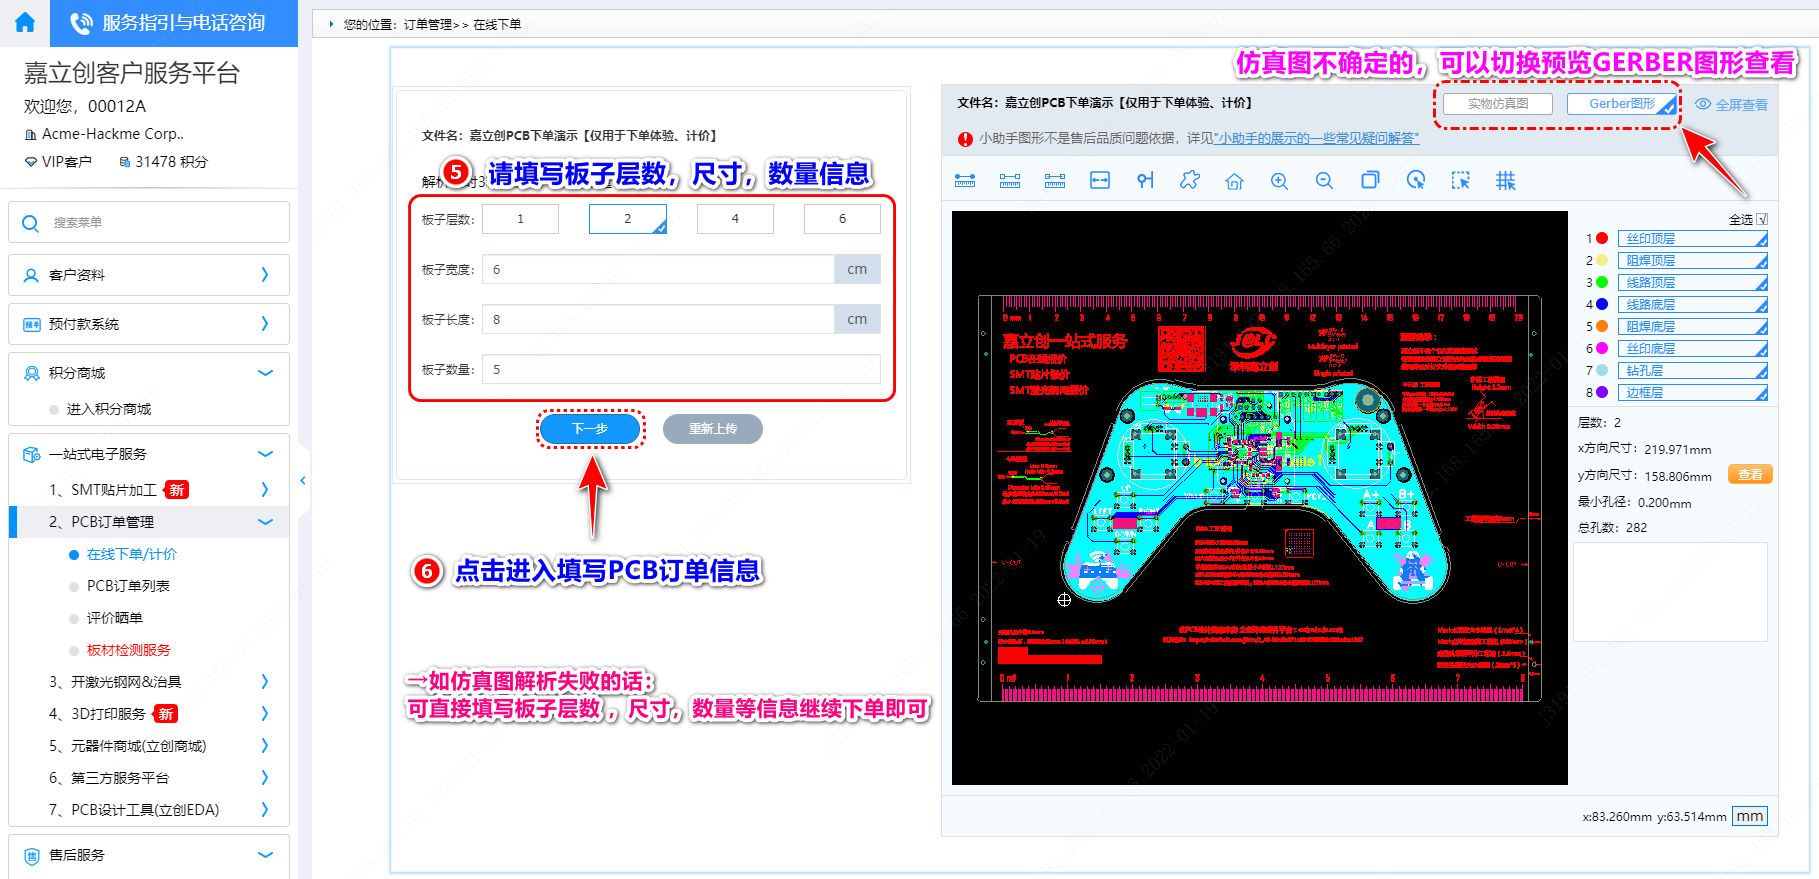Click the VIP客户 diamond icon
This screenshot has height=879, width=1819.
coord(31,162)
